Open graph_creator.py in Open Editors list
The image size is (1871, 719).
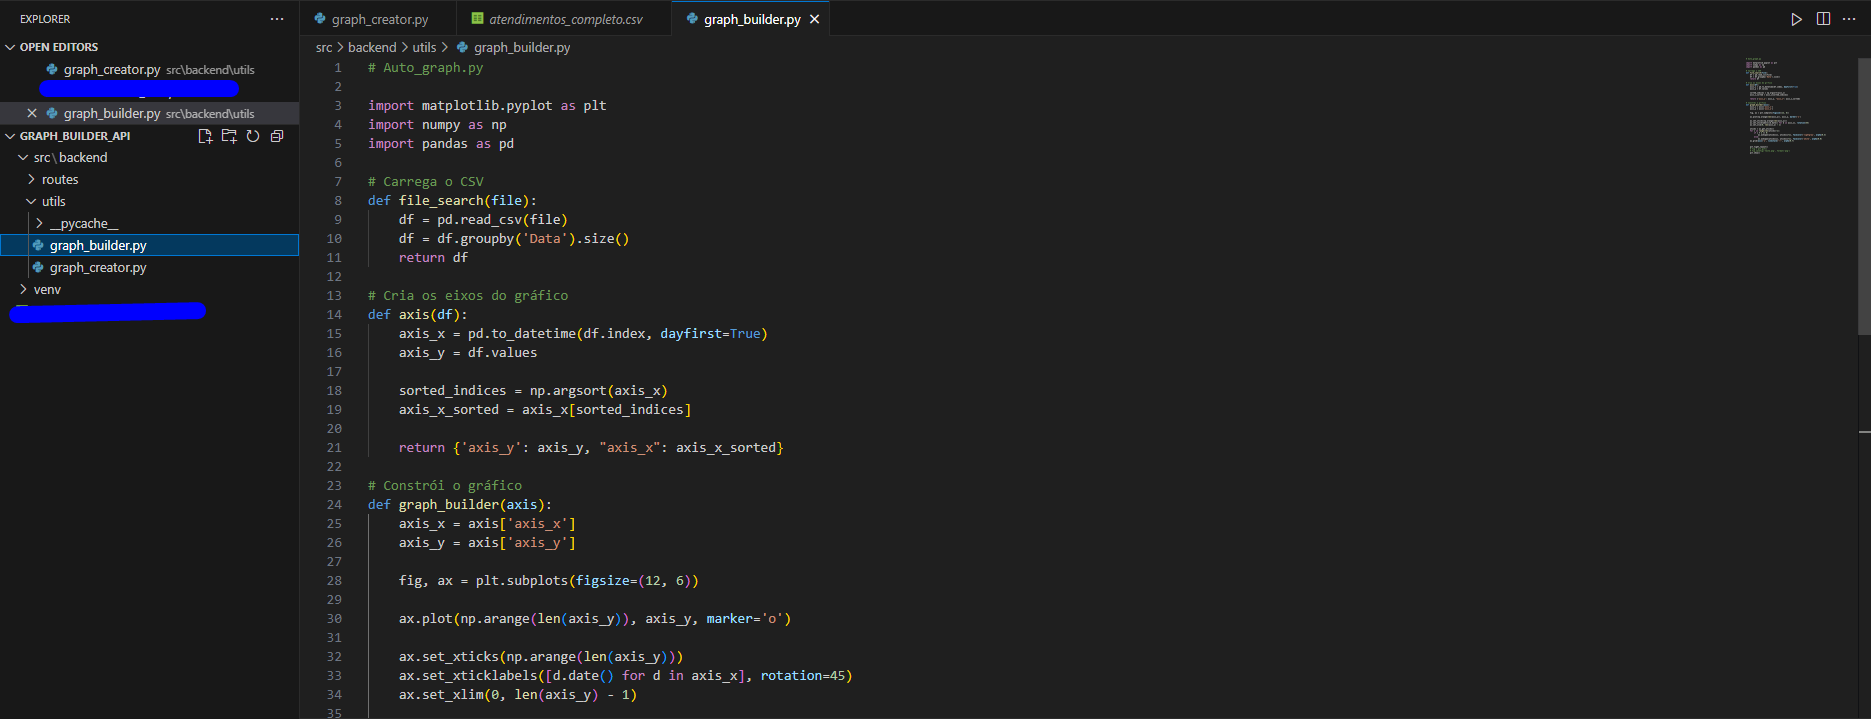click(x=150, y=69)
